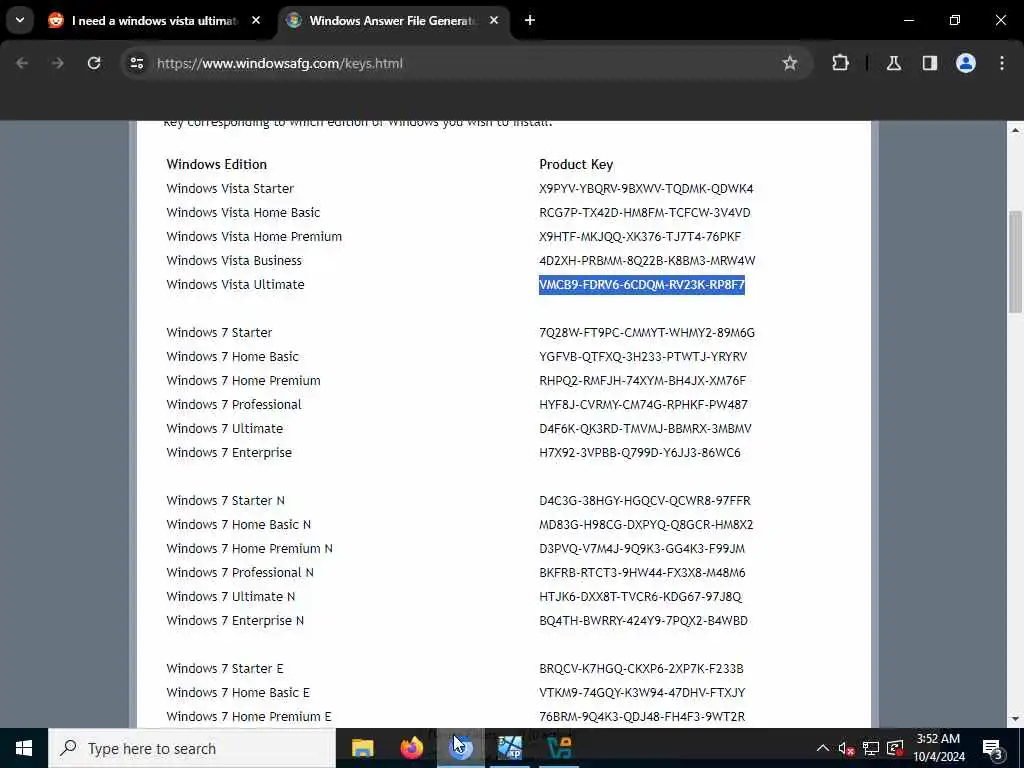1024x768 pixels.
Task: Open the Extensions puzzle icon
Action: (x=840, y=63)
